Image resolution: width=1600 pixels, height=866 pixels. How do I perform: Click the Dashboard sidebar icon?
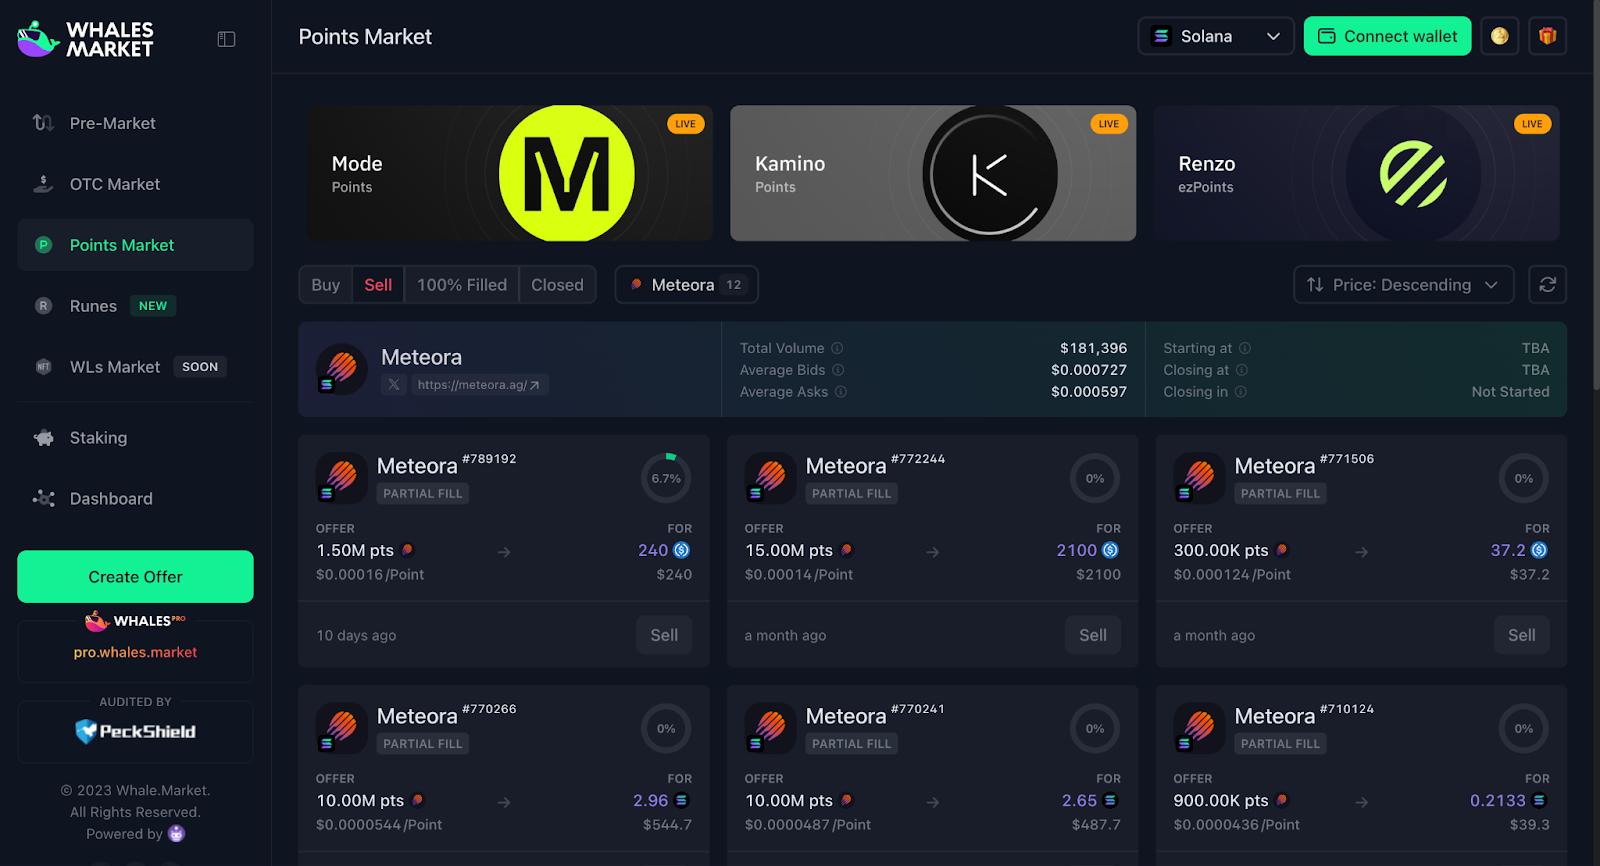(43, 498)
